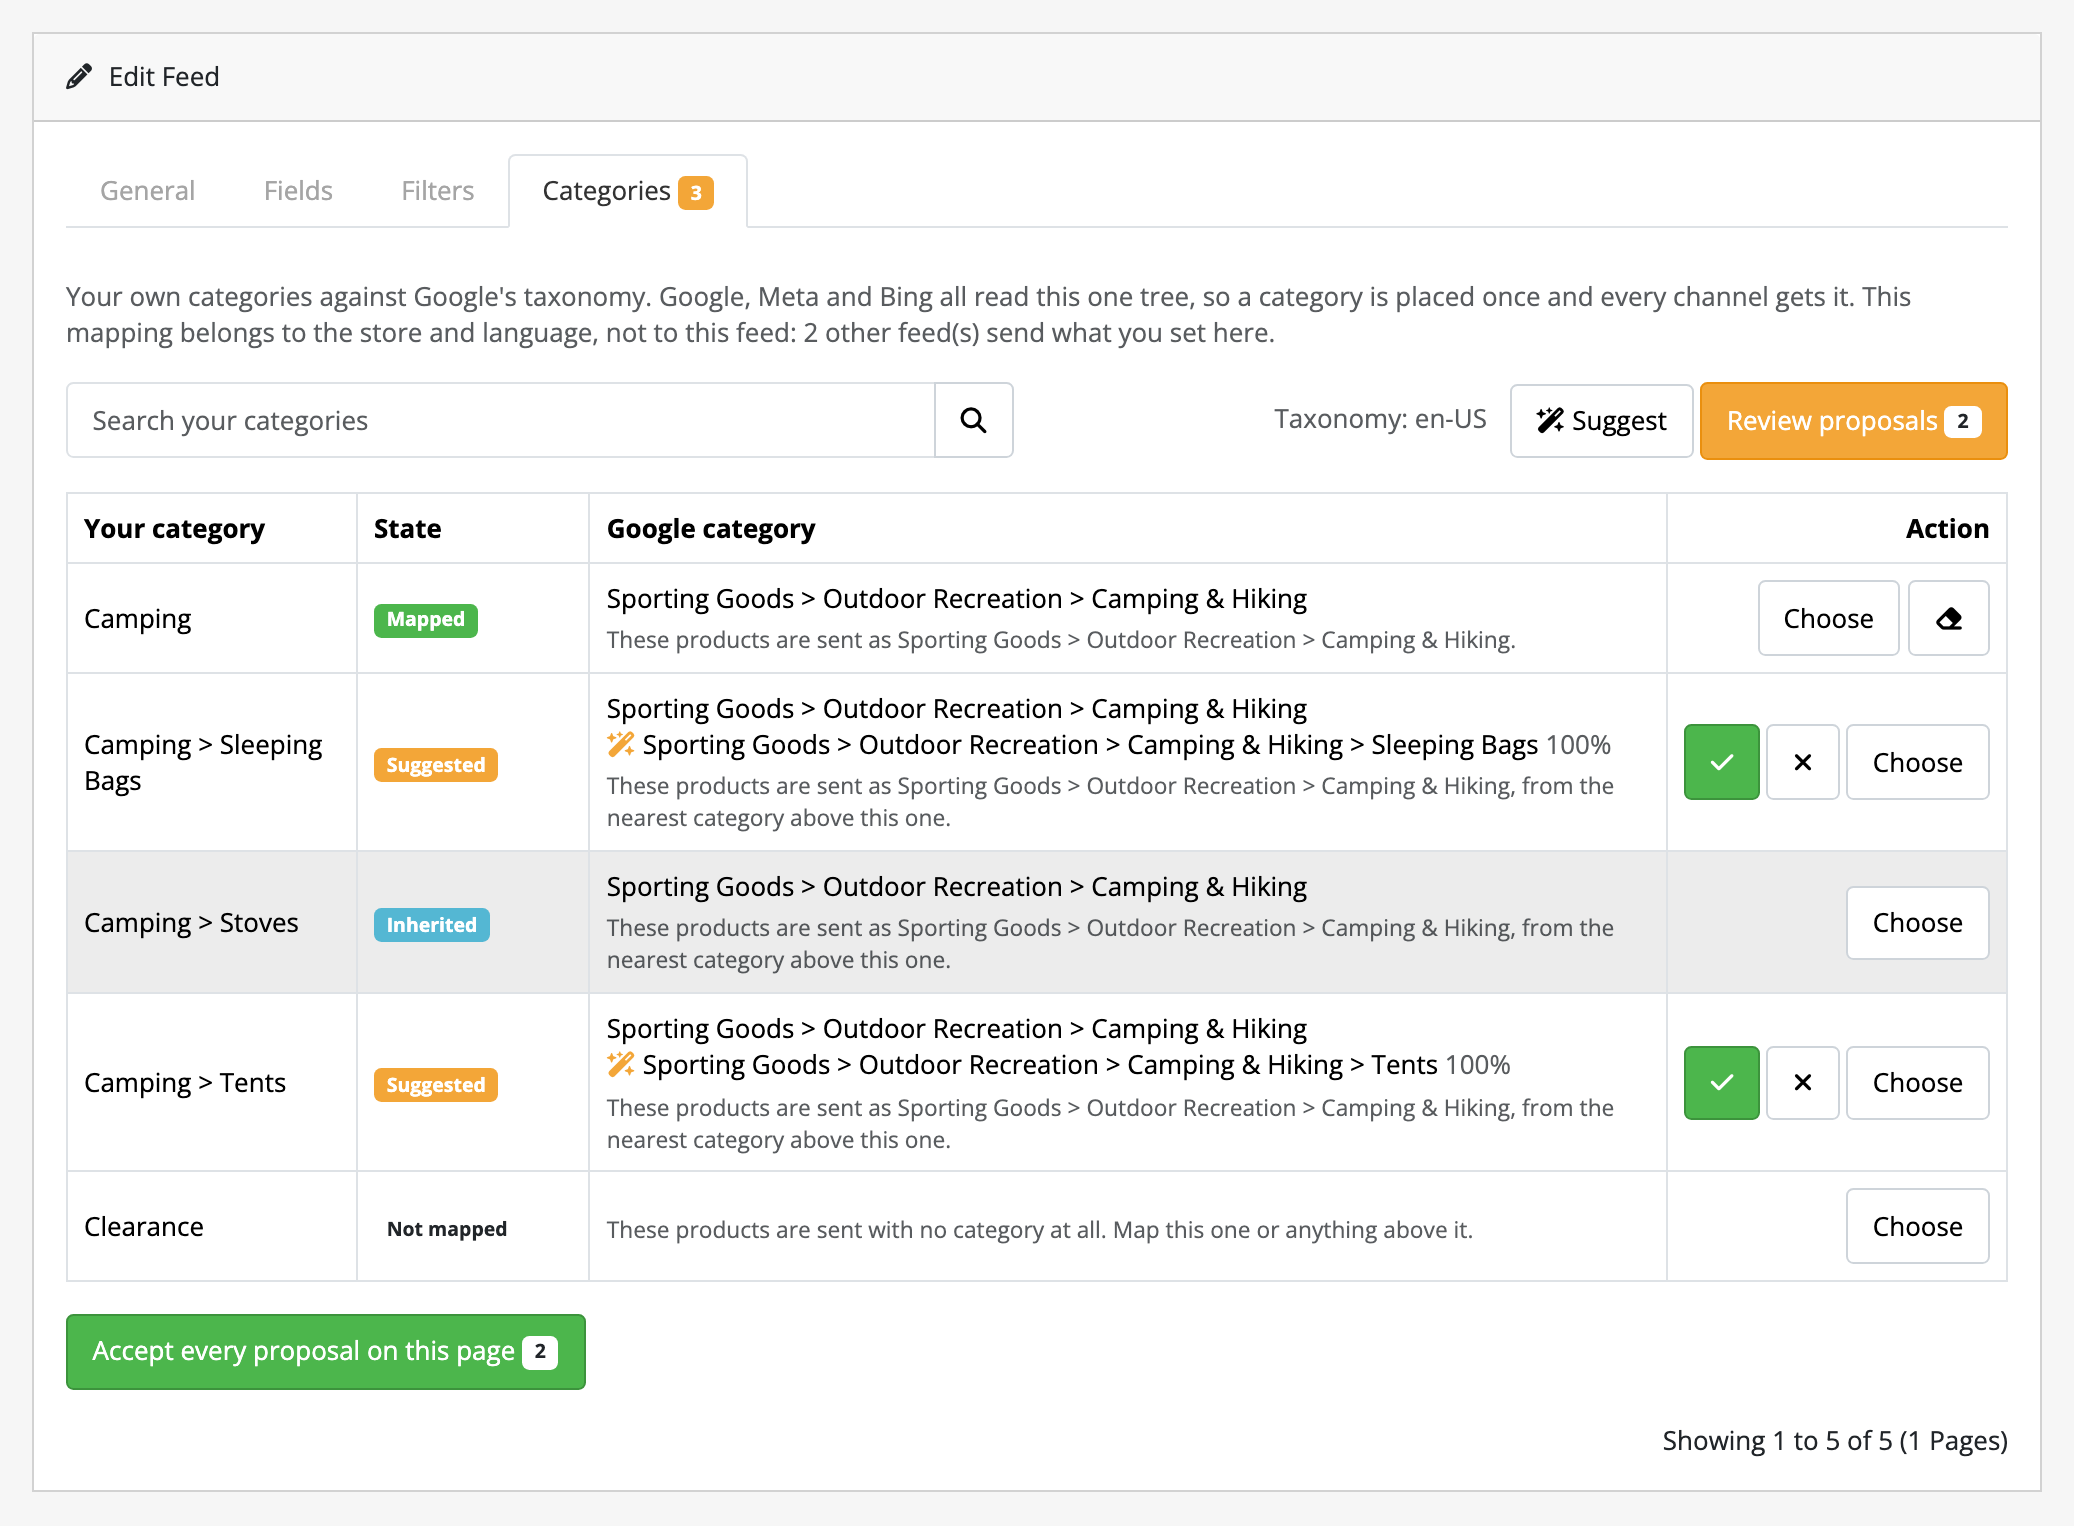The height and width of the screenshot is (1526, 2074).
Task: Click the Clearance category name
Action: [144, 1226]
